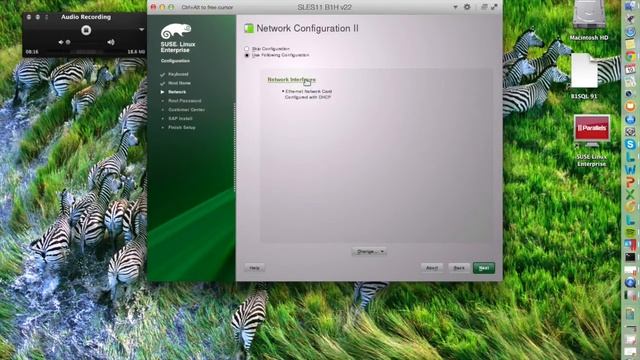Open Microsoft Word in the Dock
This screenshot has width=640, height=360.
point(630,169)
